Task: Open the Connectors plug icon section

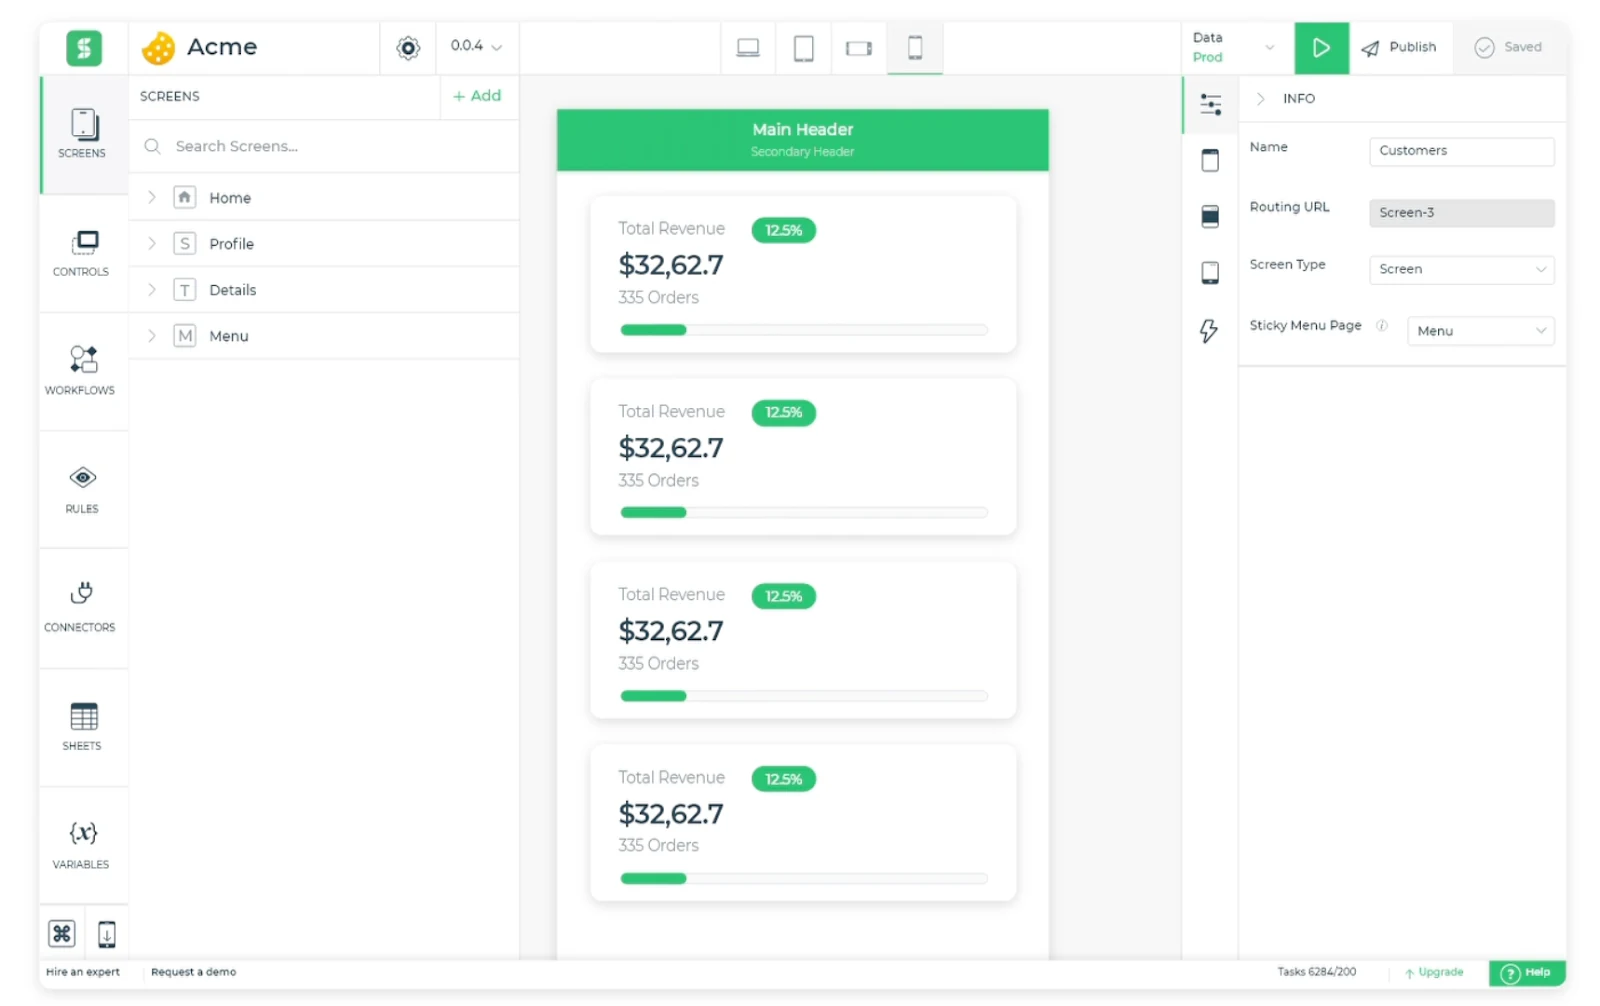Action: point(81,607)
